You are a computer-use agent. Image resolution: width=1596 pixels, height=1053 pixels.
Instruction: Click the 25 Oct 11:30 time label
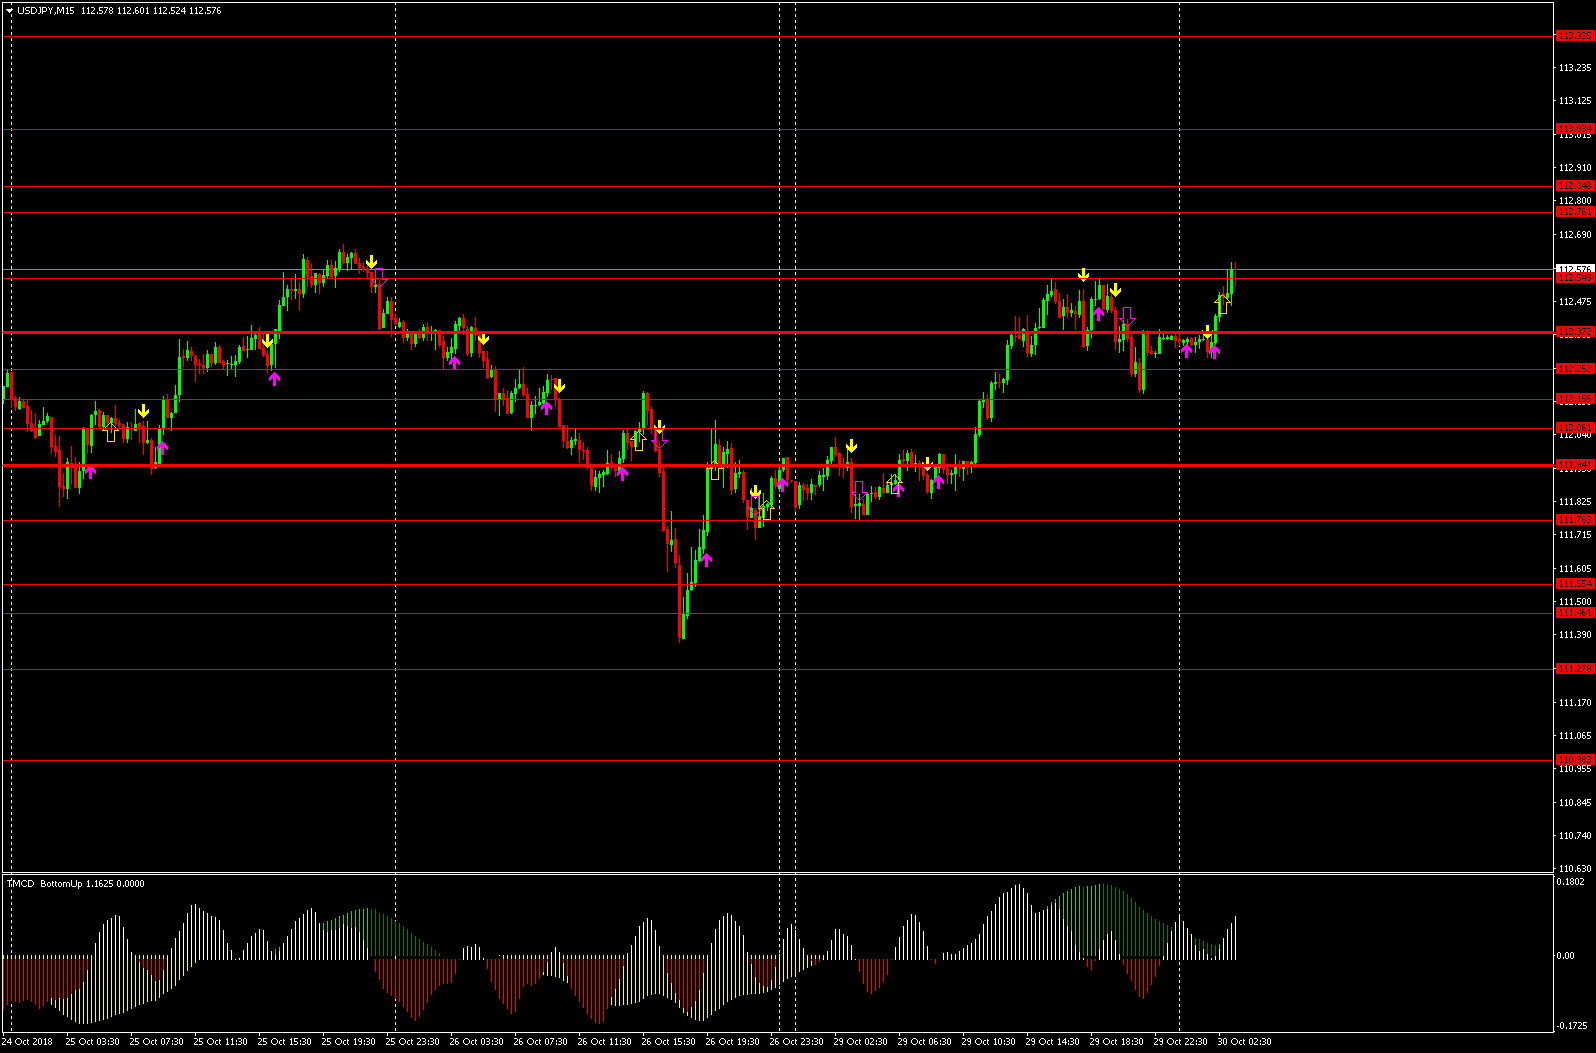coord(221,1042)
